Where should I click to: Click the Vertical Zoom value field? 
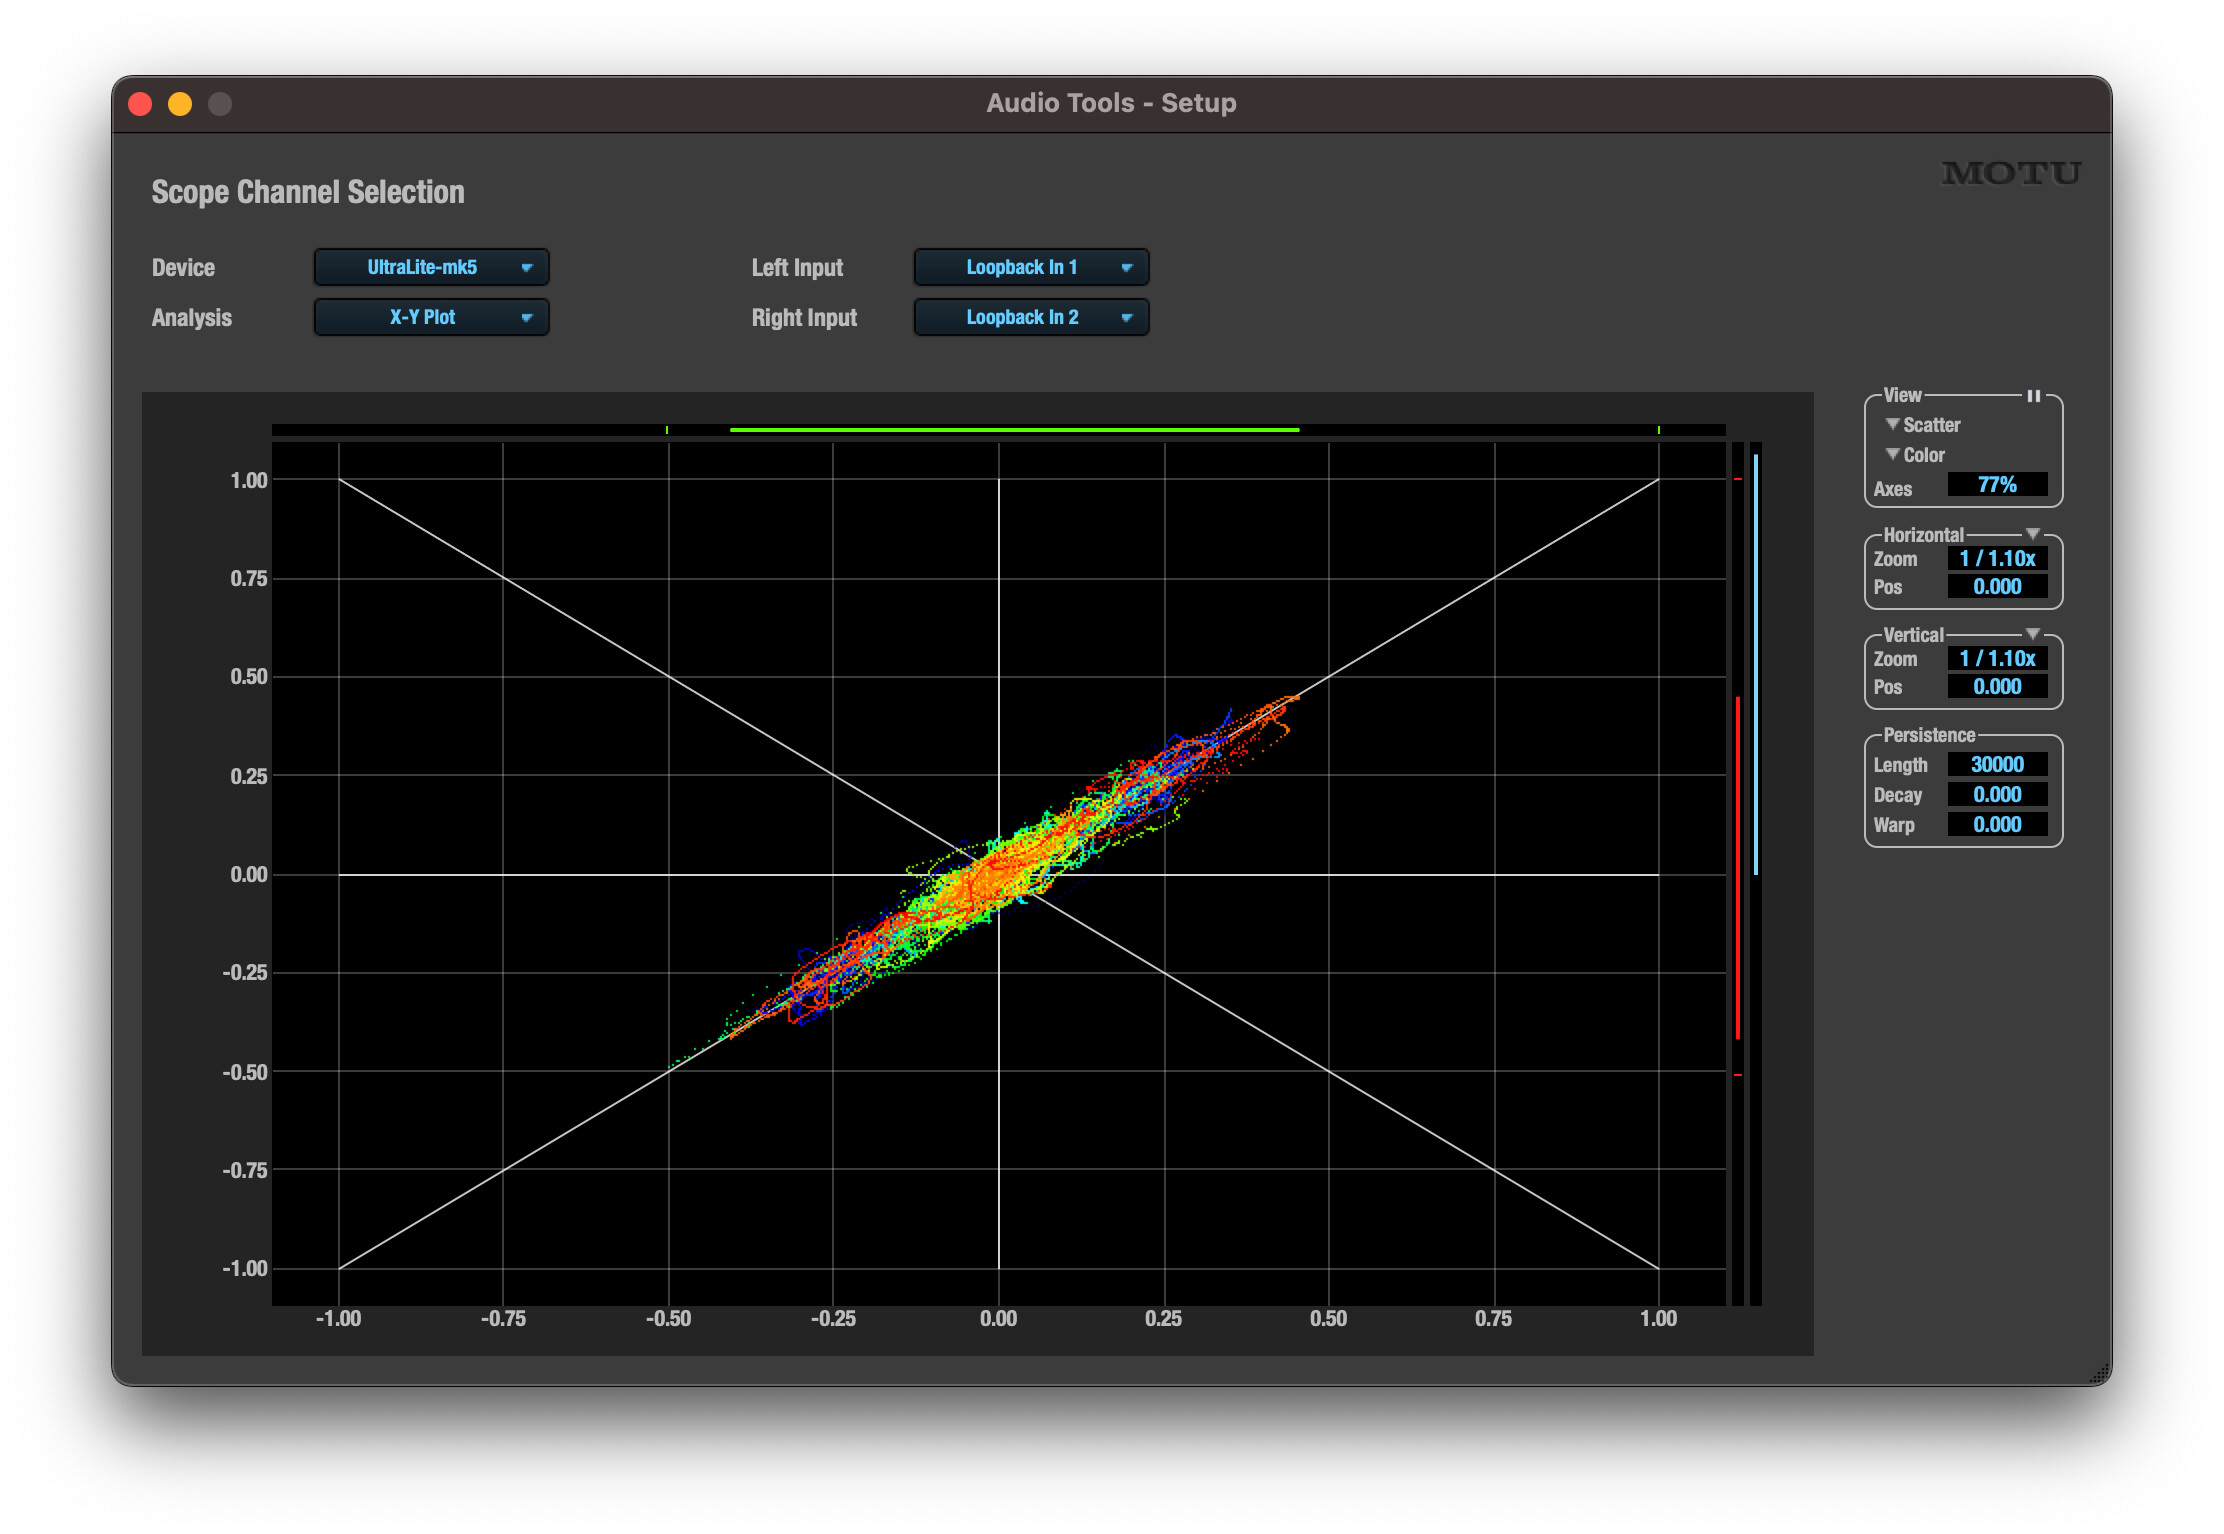coord(1996,659)
